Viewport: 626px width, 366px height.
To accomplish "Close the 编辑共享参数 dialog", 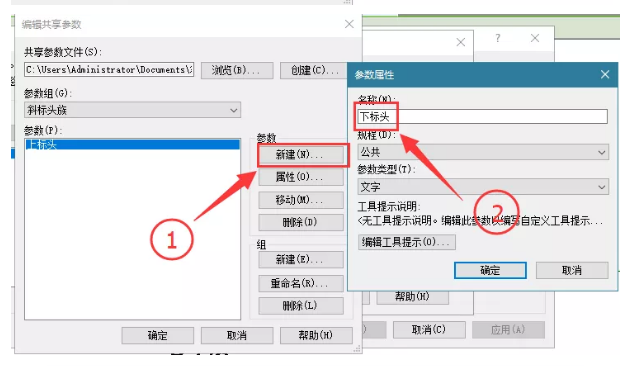I will [349, 24].
